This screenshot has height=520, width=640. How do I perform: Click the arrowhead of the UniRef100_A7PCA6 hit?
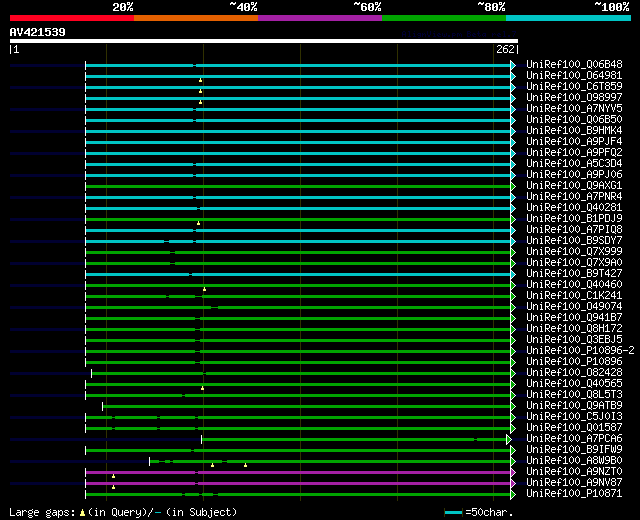(x=509, y=439)
